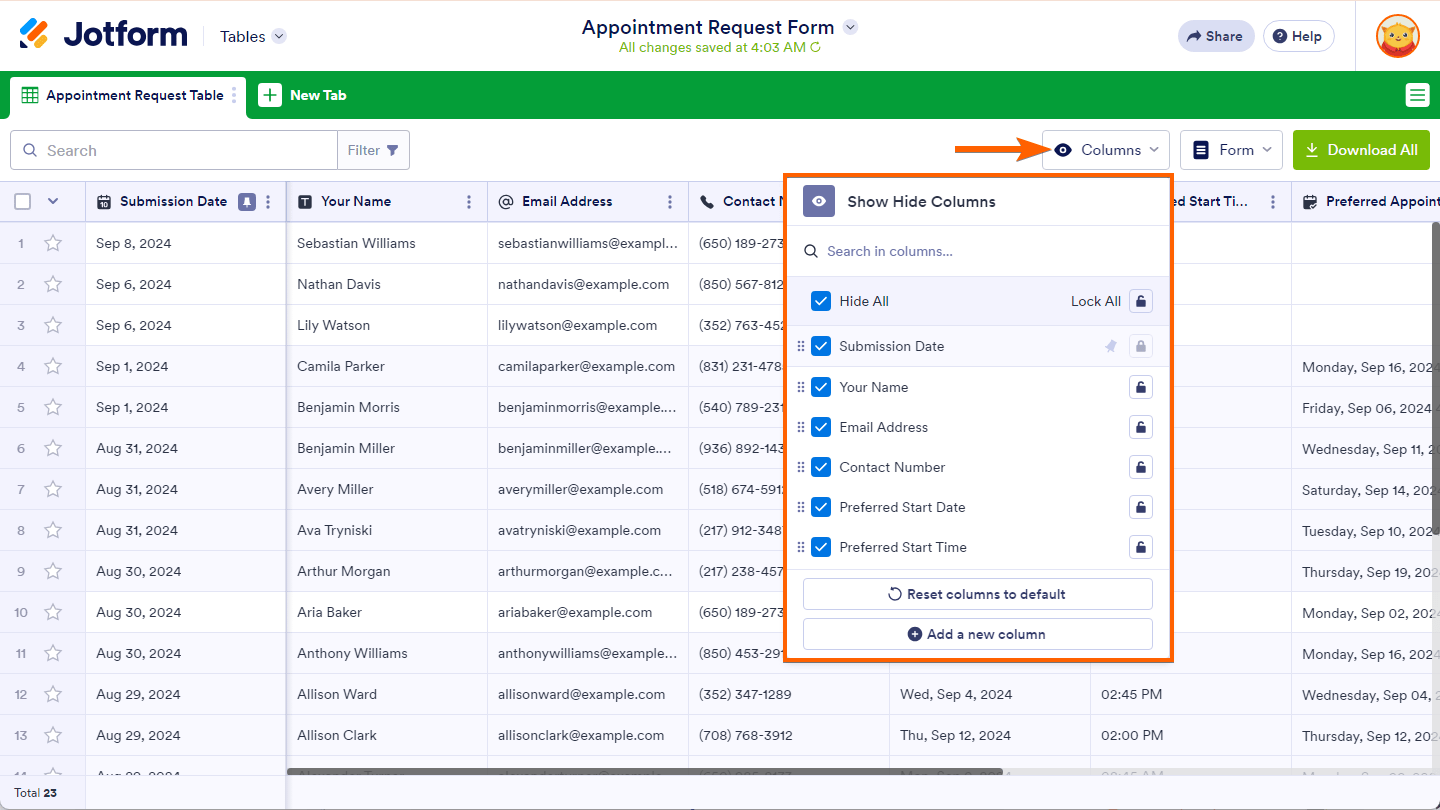Screen dimensions: 1440x810
Task: Select the Benjamin Morris name cell
Action: [x=387, y=407]
